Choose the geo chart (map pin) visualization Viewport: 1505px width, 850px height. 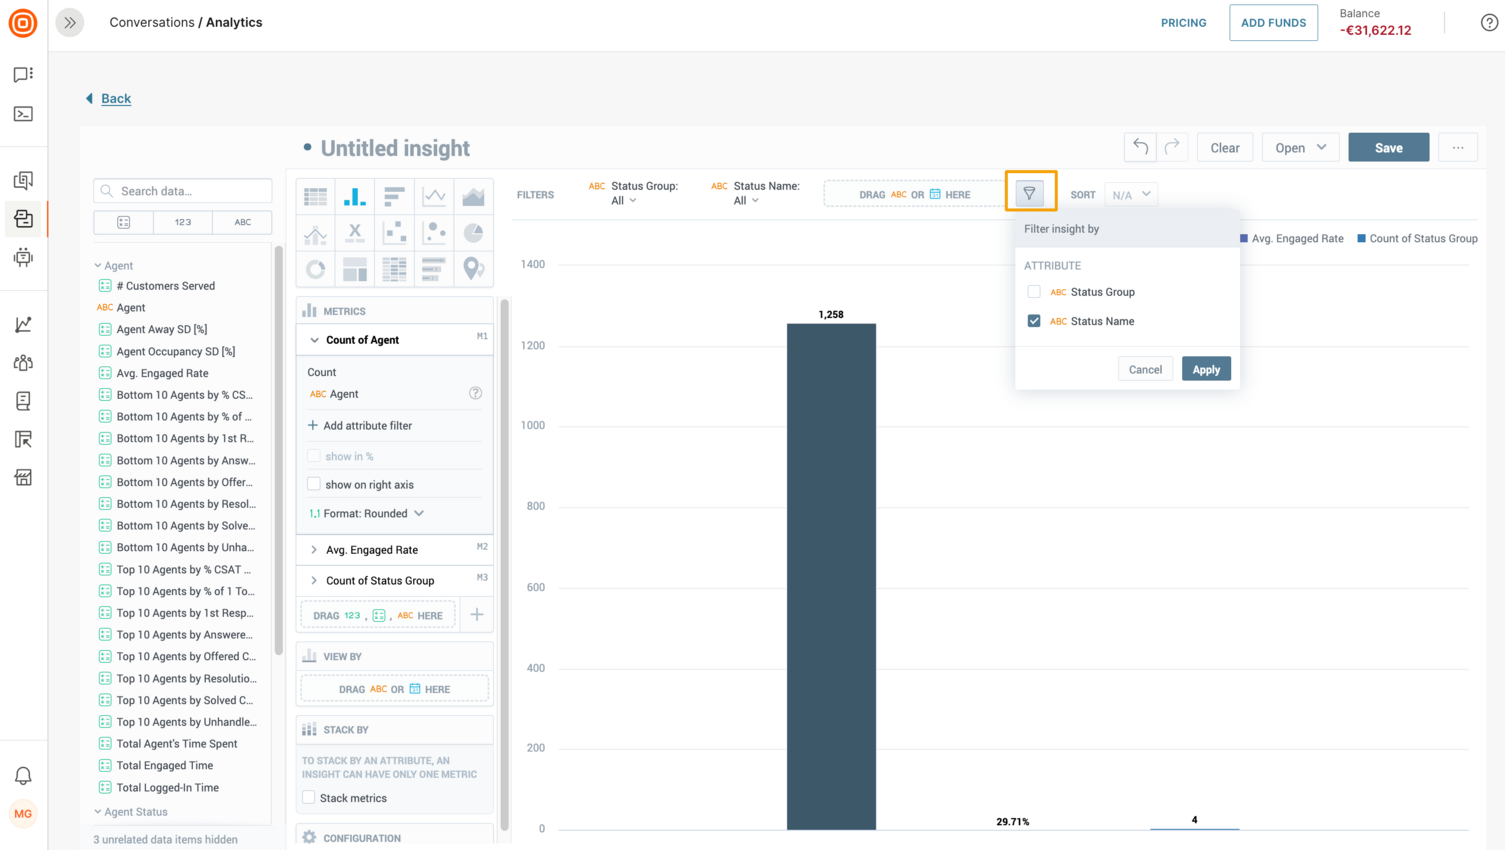click(473, 268)
